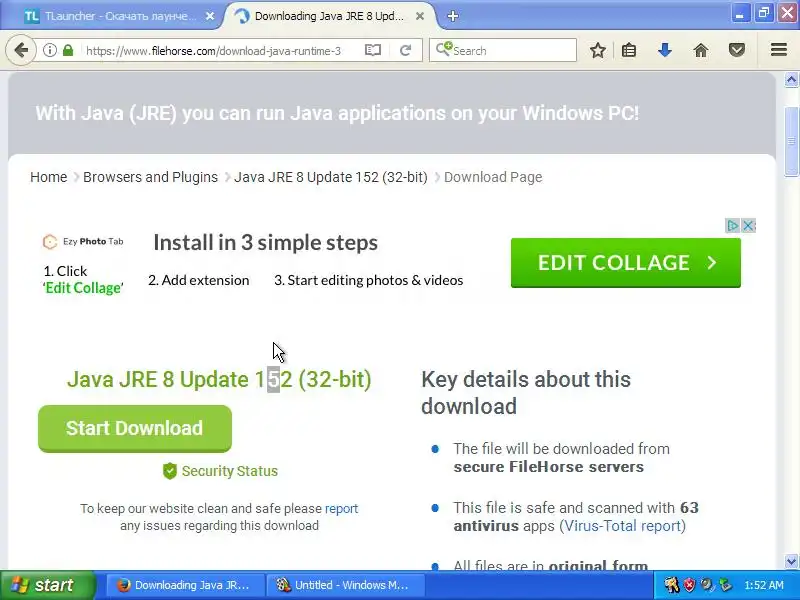The height and width of the screenshot is (600, 800).
Task: Click the EDIT COLLAGE ad button
Action: tap(626, 263)
